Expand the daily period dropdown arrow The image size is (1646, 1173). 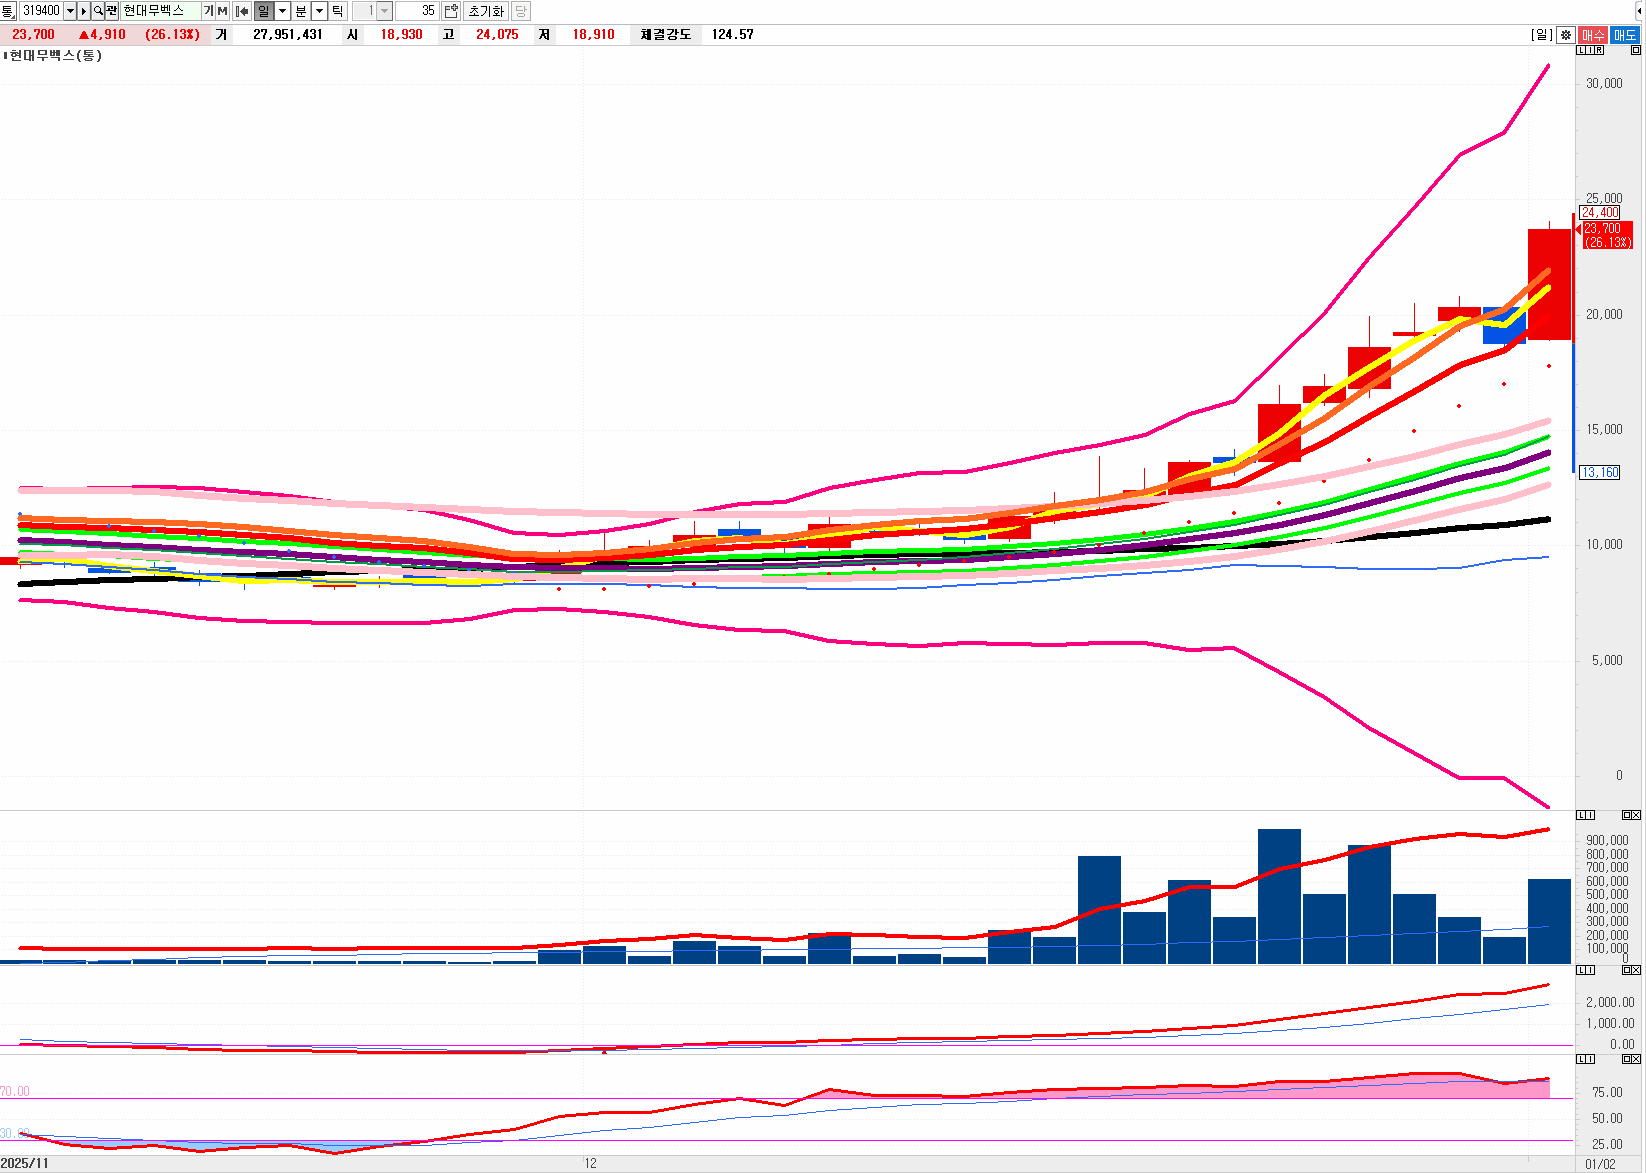click(x=282, y=11)
